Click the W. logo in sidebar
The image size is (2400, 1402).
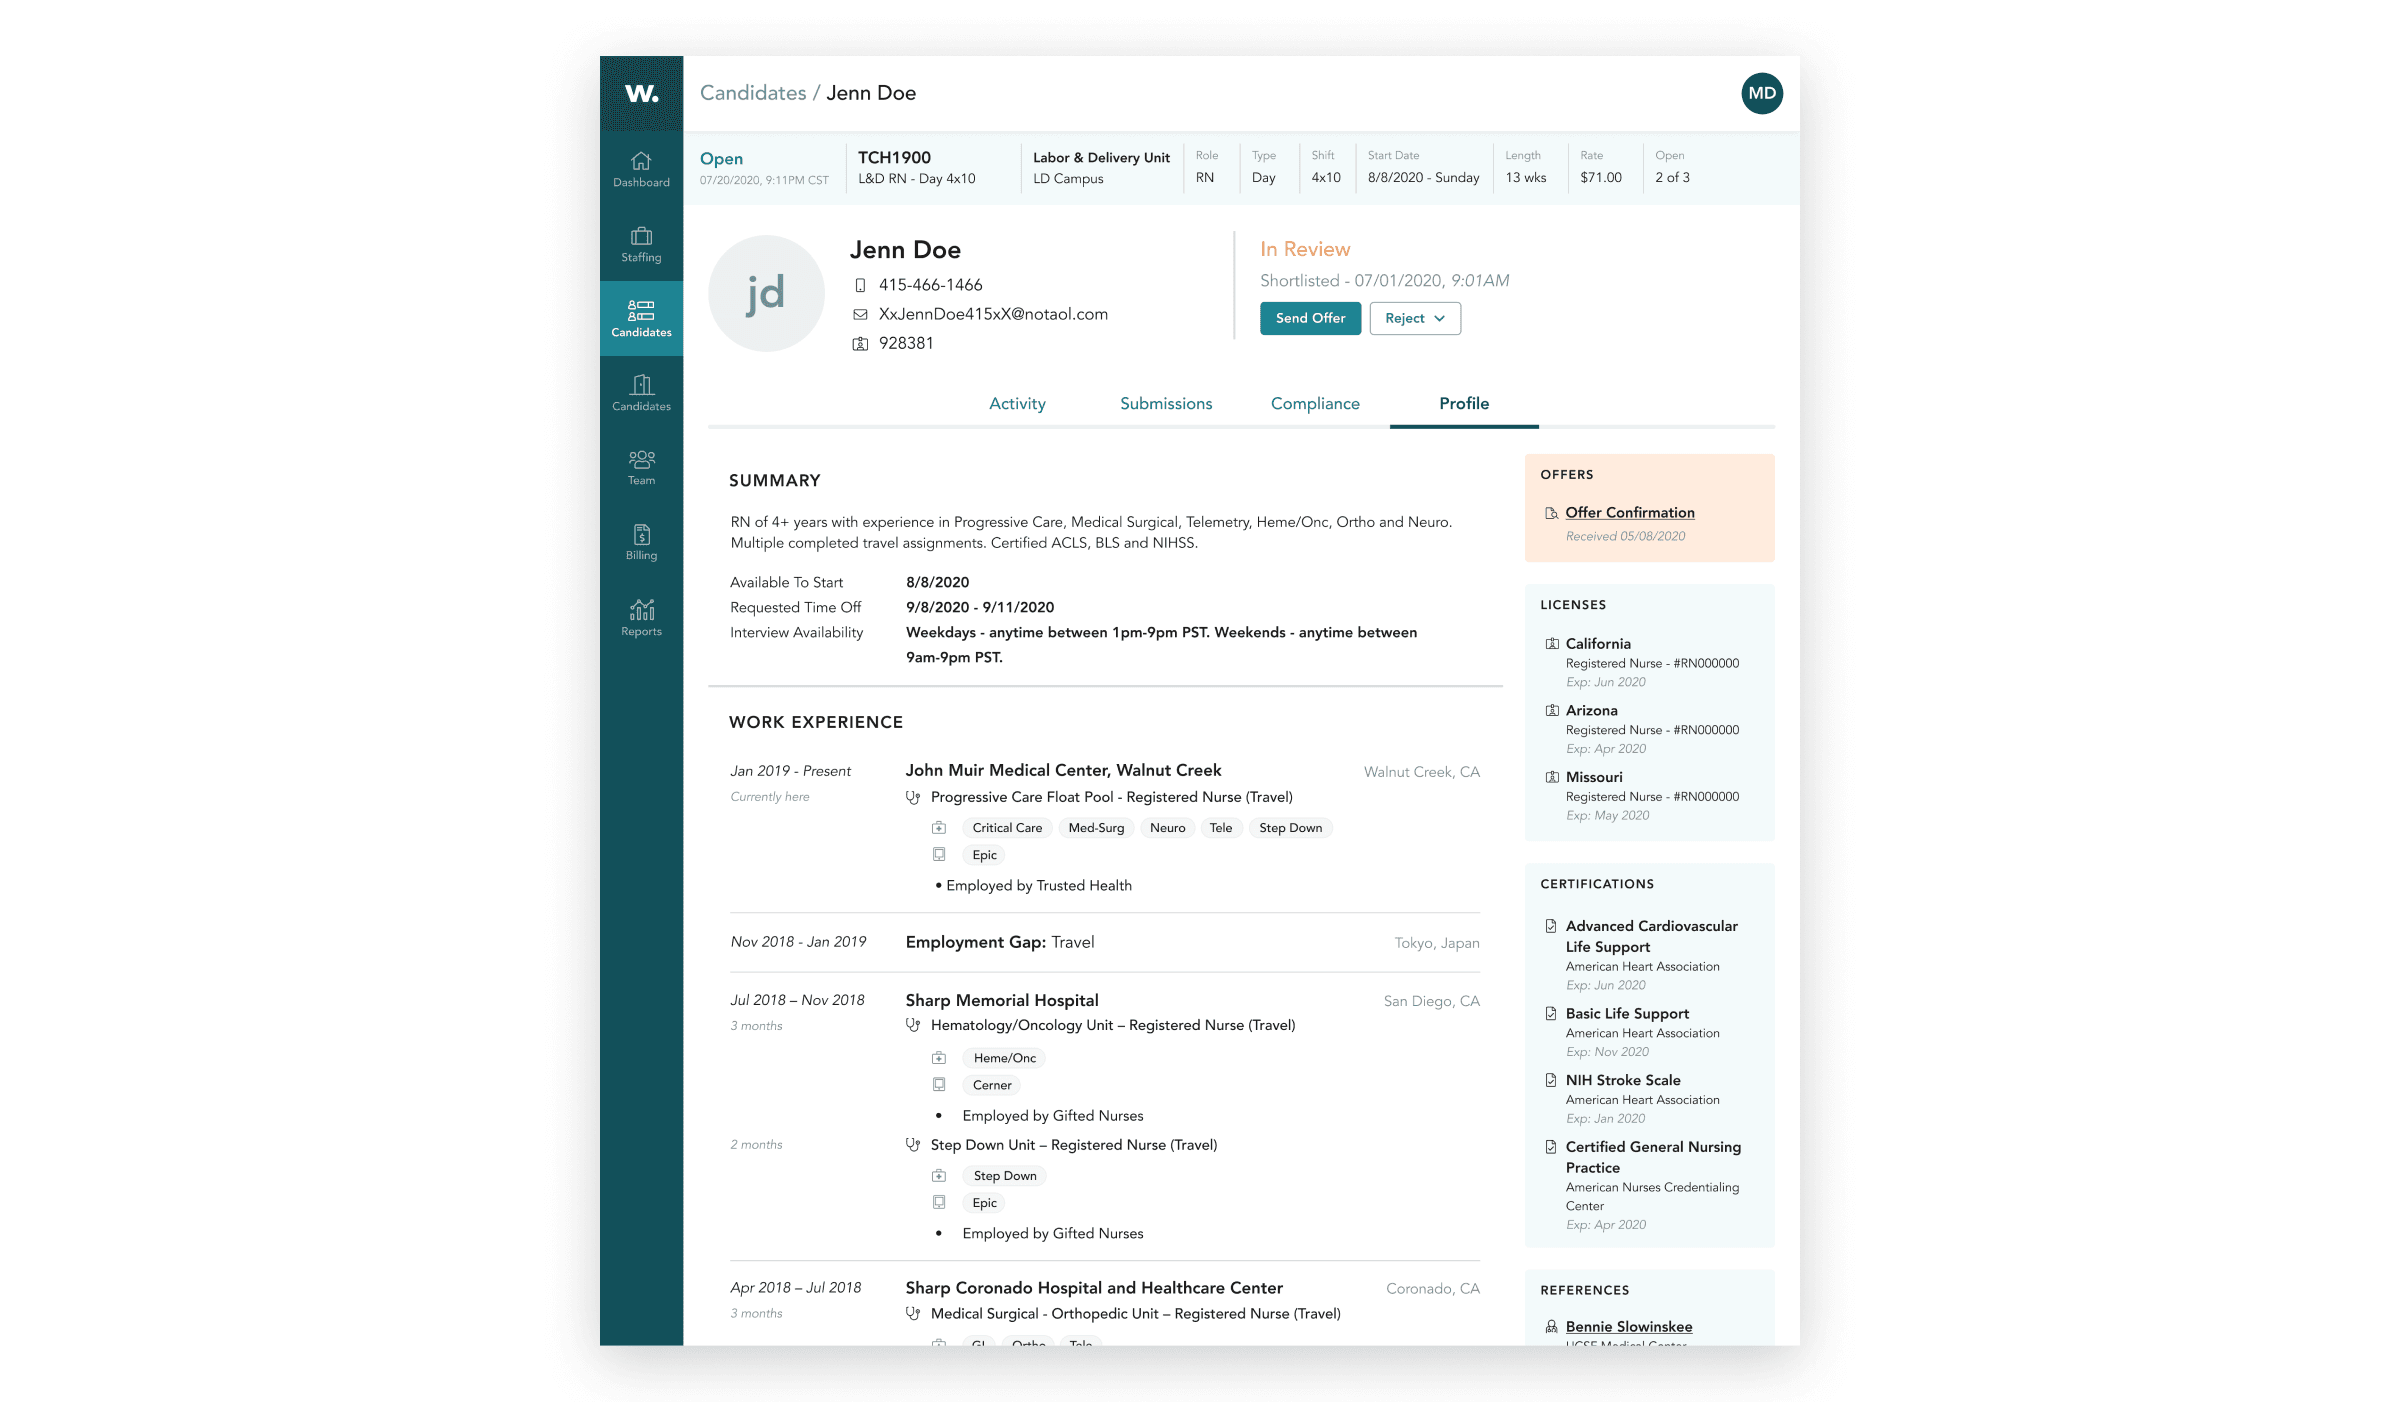[x=641, y=93]
